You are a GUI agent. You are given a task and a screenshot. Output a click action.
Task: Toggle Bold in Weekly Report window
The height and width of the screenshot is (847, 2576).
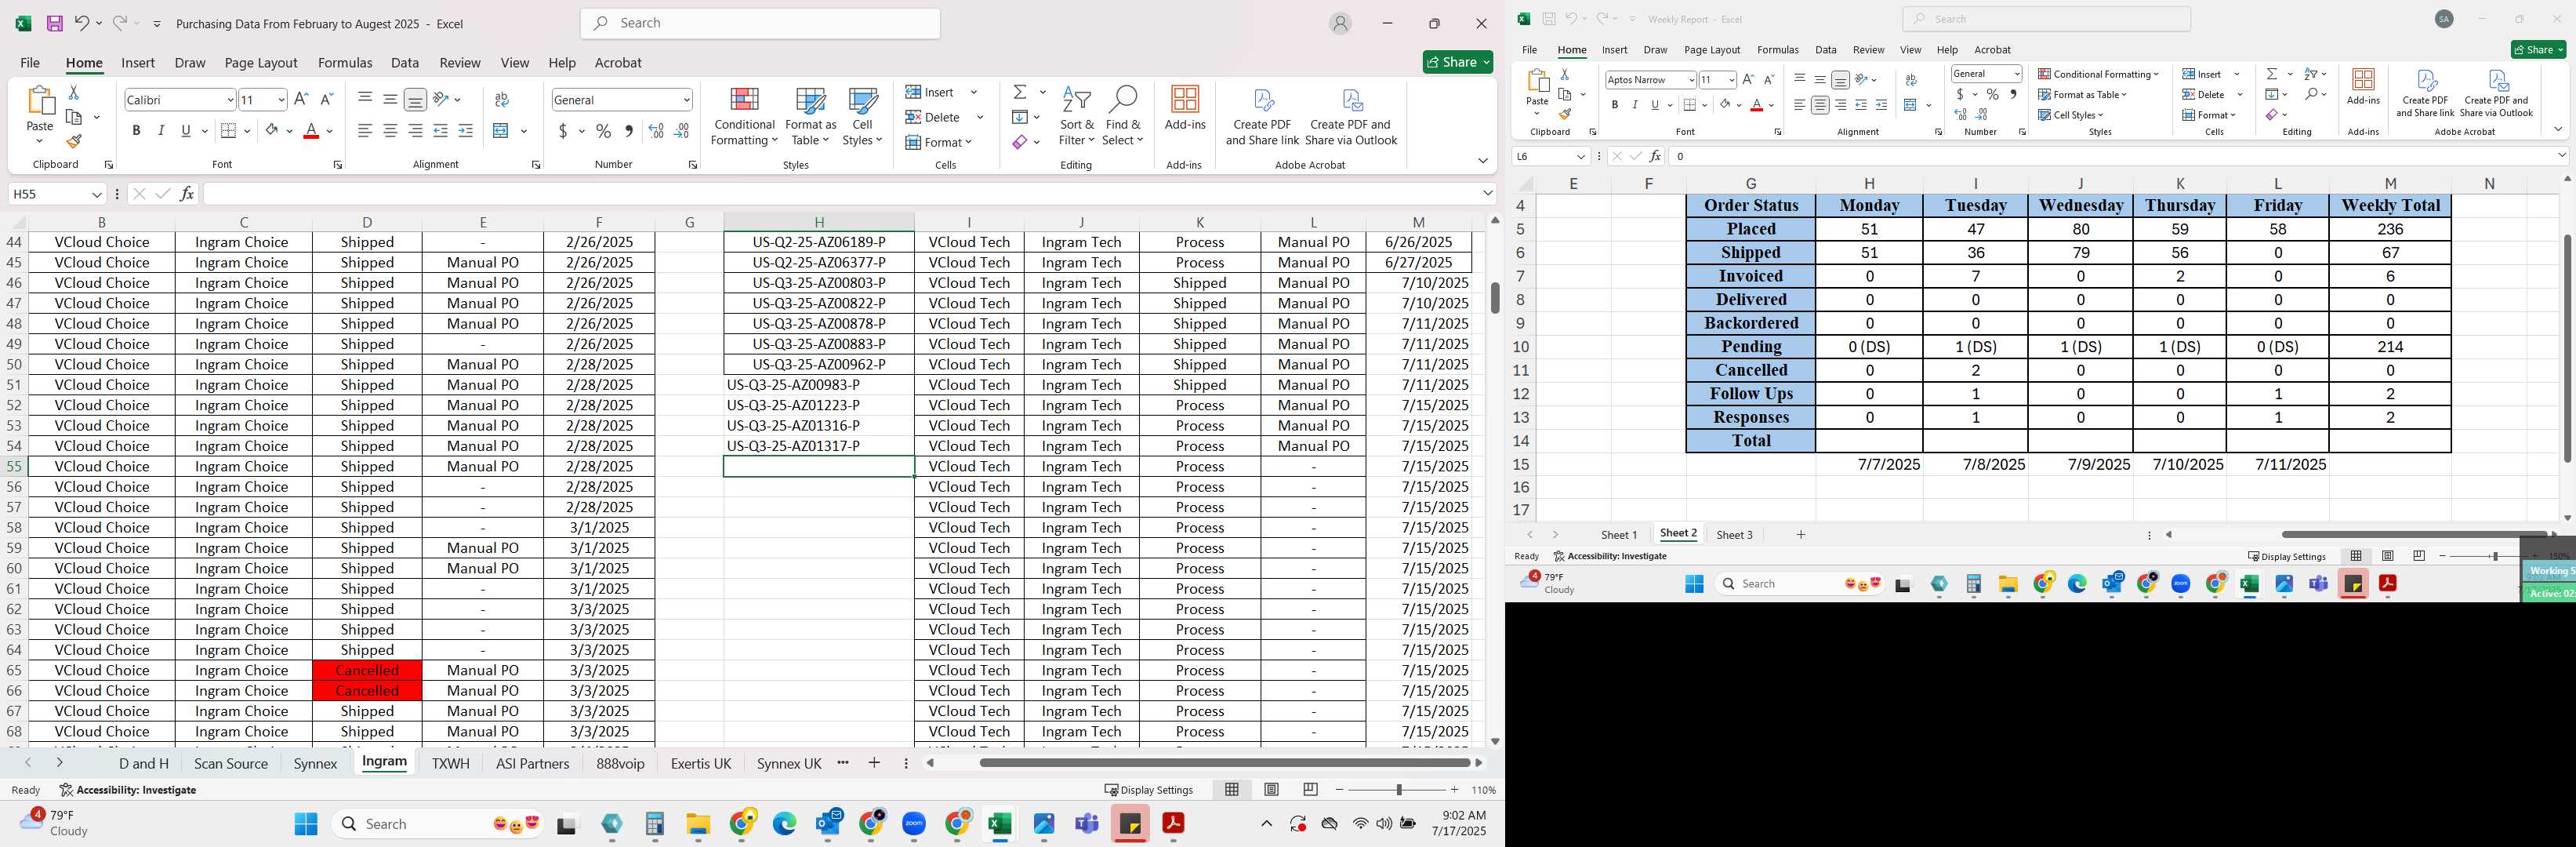(x=1614, y=105)
